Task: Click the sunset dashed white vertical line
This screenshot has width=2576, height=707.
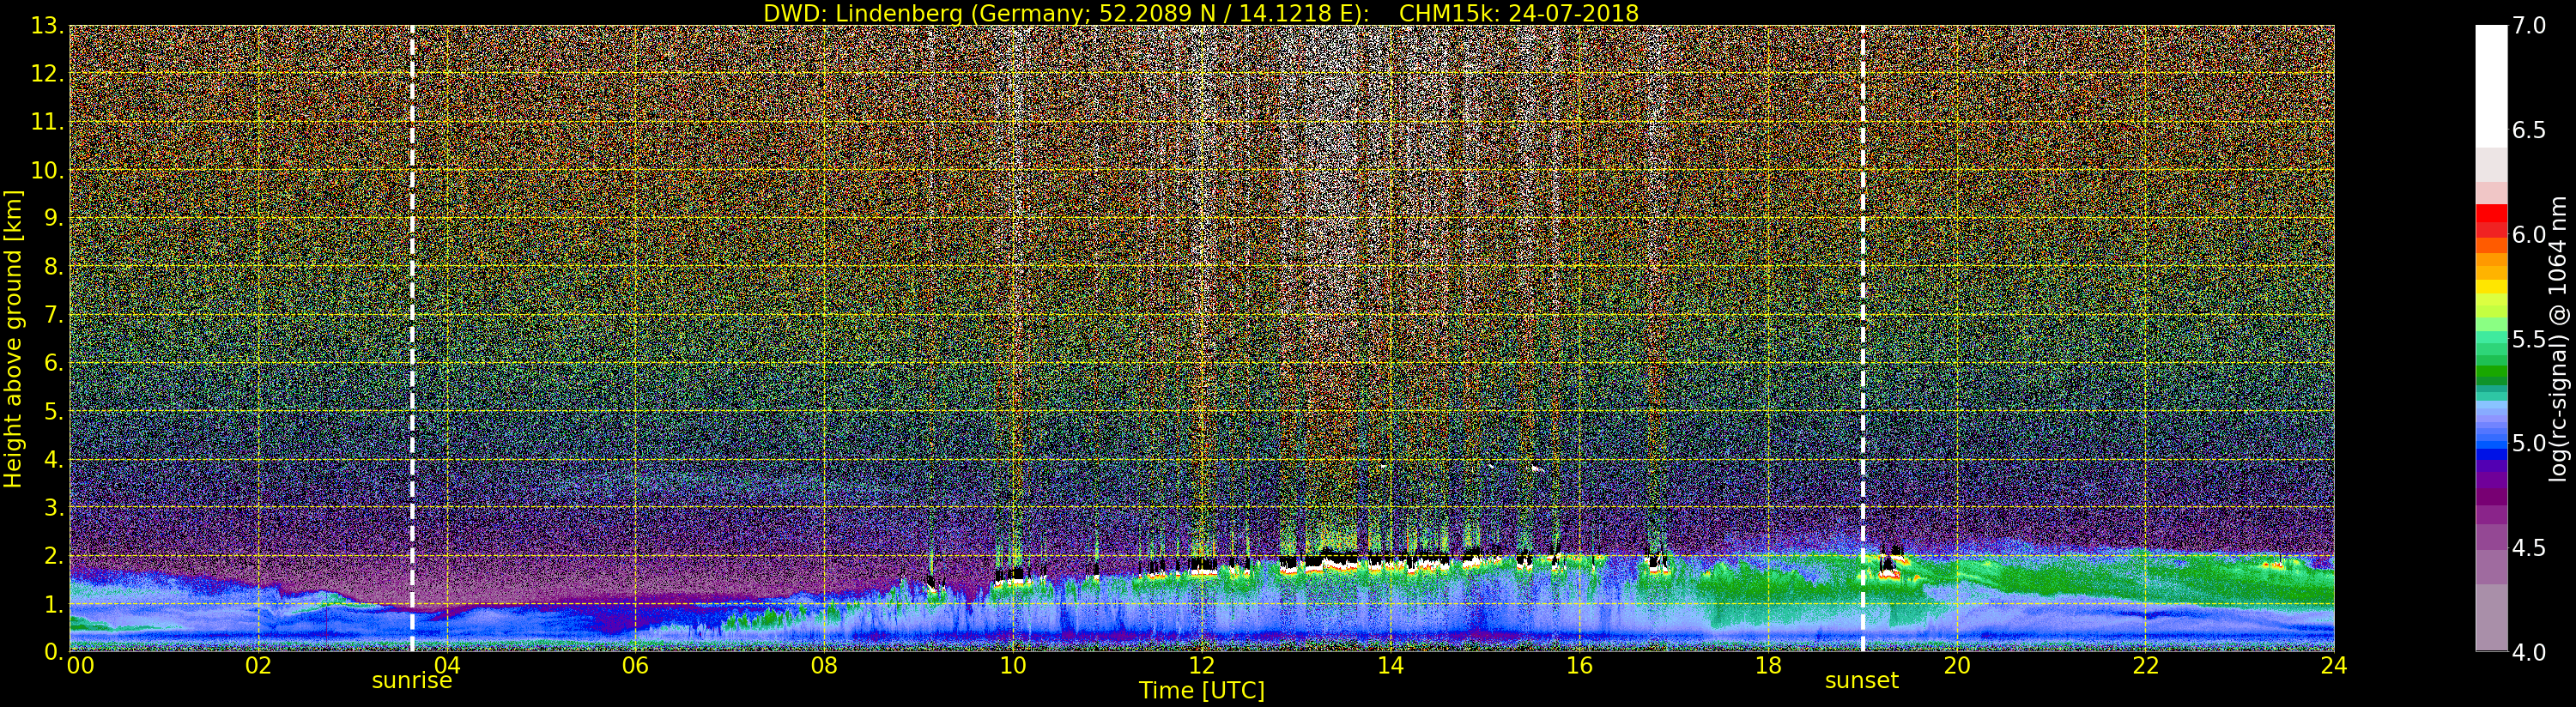Action: (1863, 338)
